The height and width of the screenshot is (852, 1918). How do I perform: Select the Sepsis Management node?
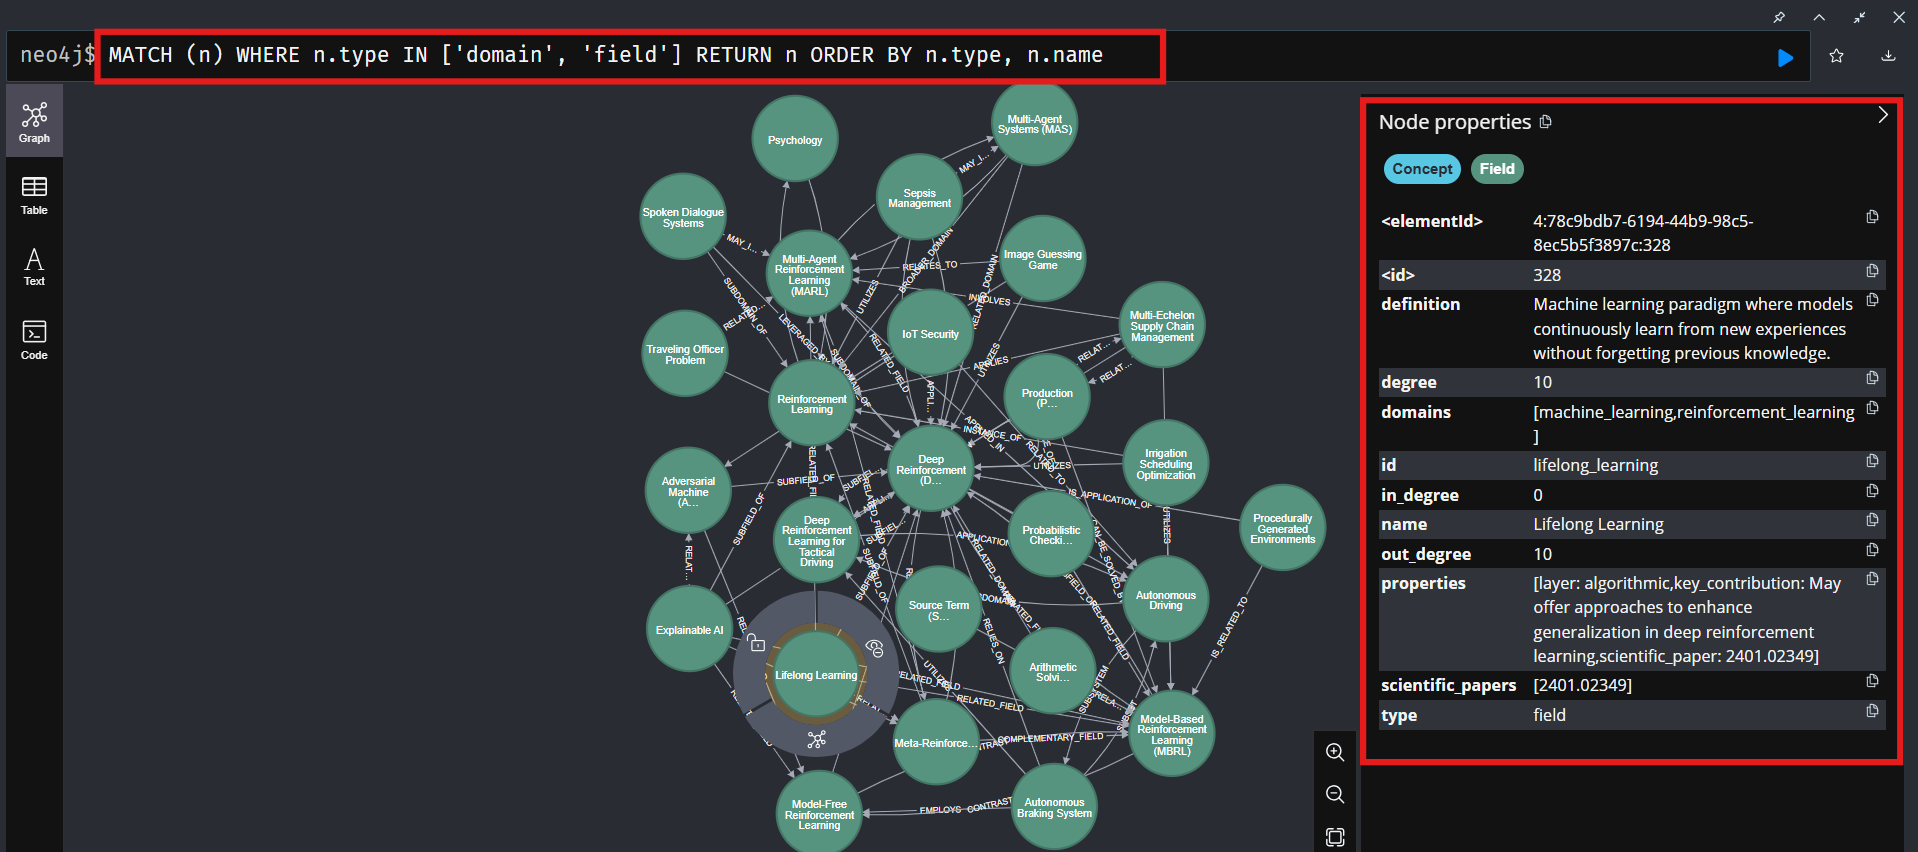tap(919, 198)
